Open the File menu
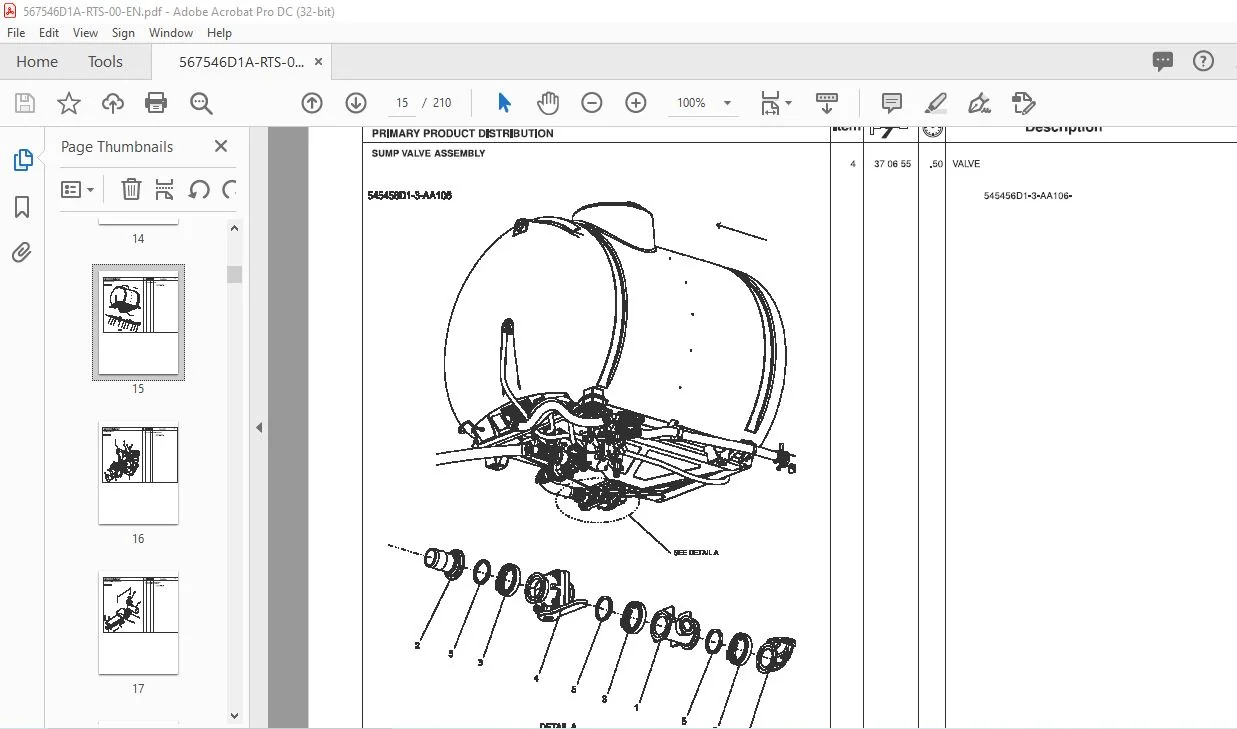Screen dimensions: 1237x729 pyautogui.click(x=17, y=33)
